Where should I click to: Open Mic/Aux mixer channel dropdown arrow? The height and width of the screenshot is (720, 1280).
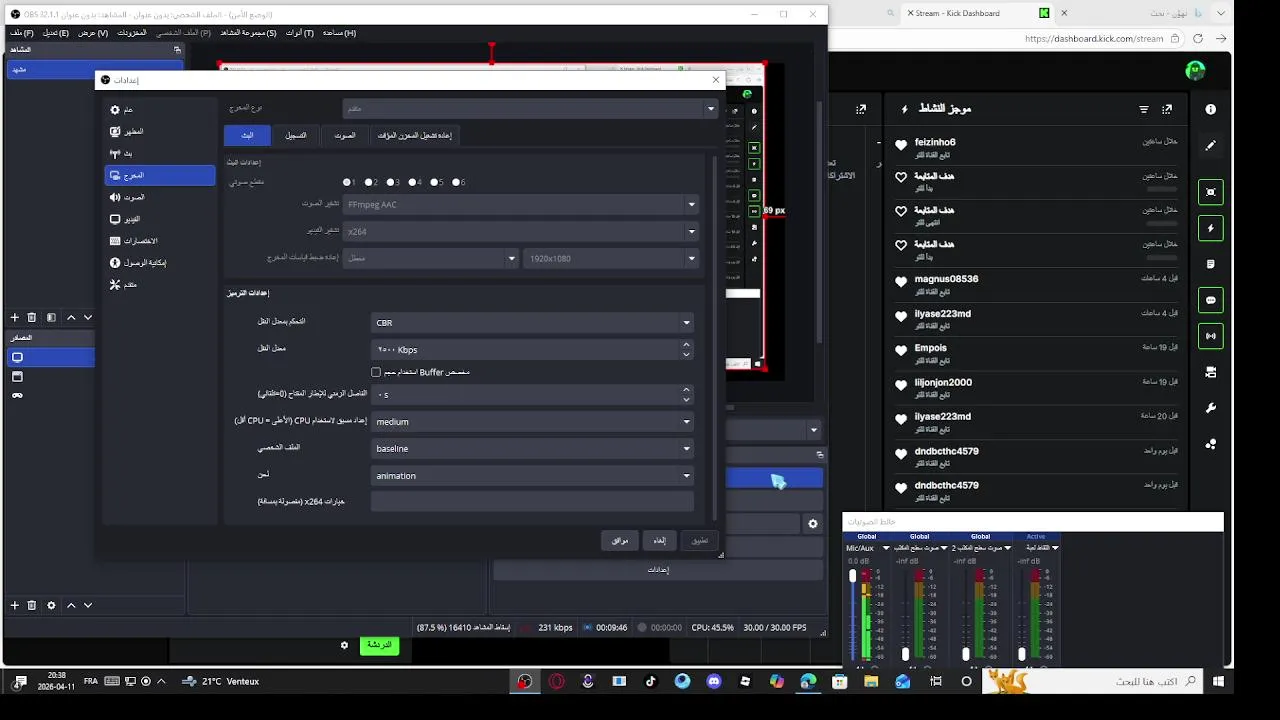[x=886, y=548]
